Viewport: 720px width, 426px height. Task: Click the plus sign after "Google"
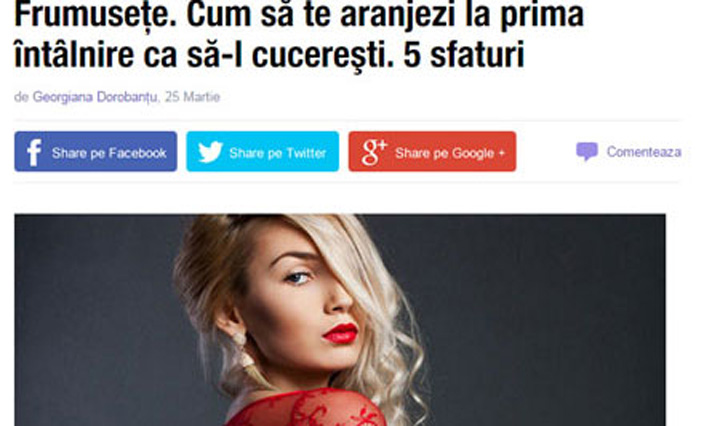501,153
